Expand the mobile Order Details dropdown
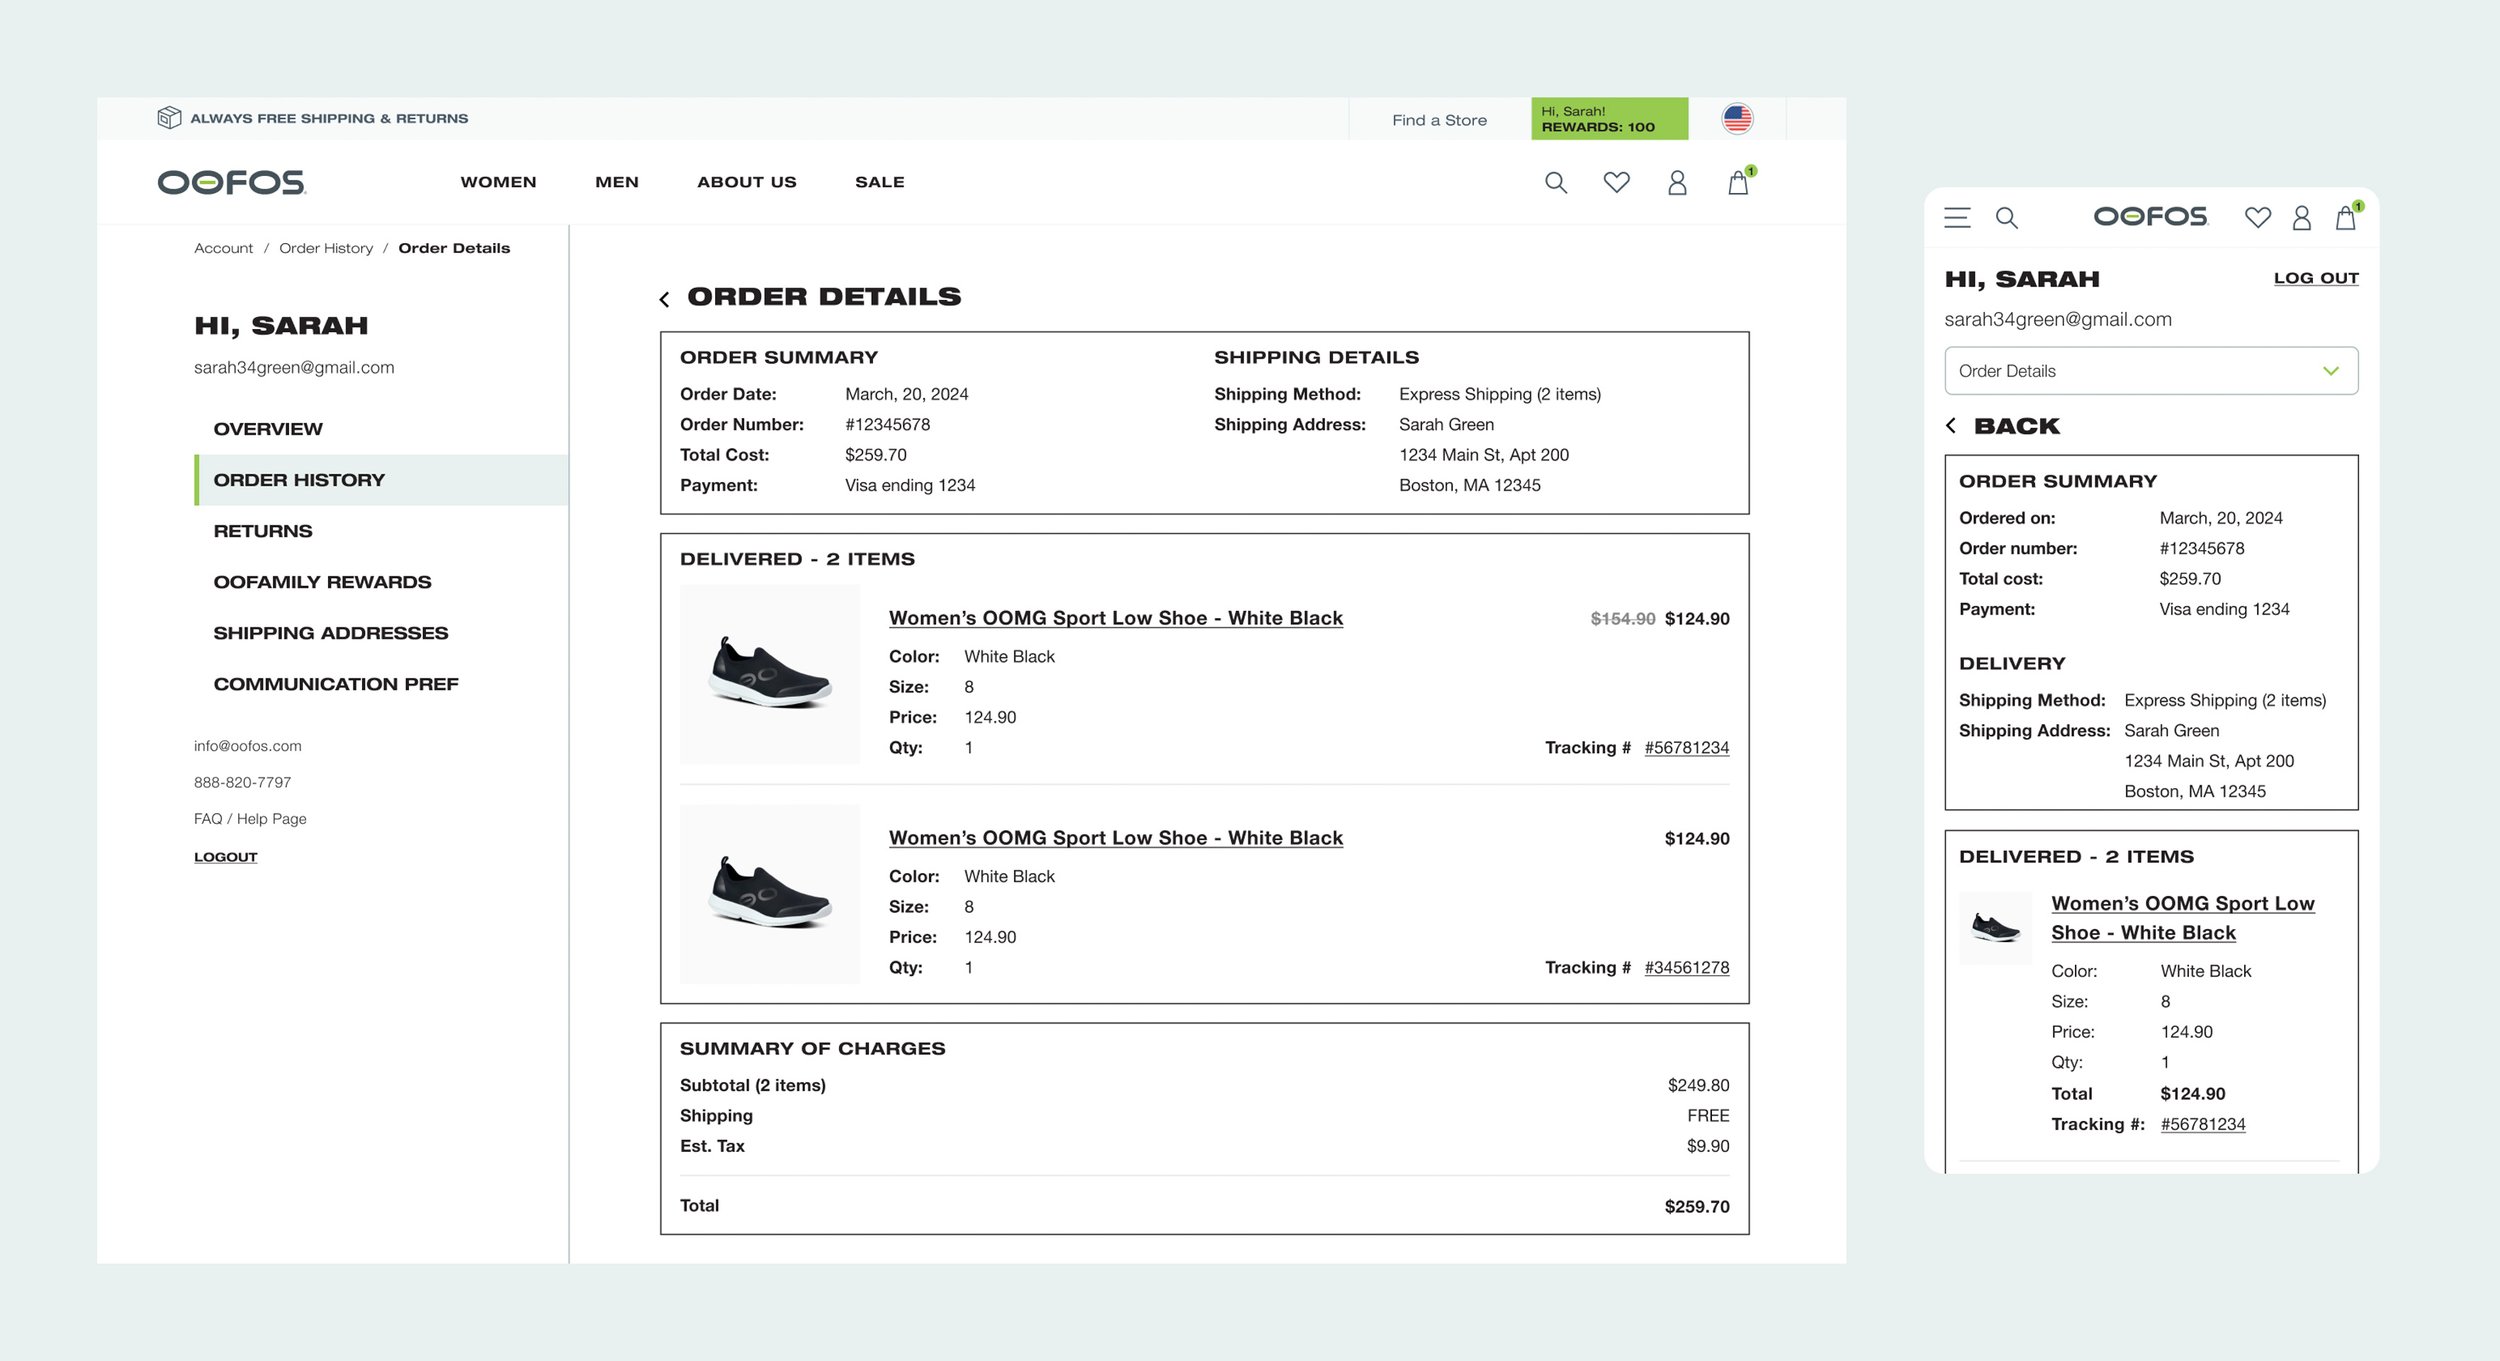Screen dimensions: 2500x1361 [2150, 371]
